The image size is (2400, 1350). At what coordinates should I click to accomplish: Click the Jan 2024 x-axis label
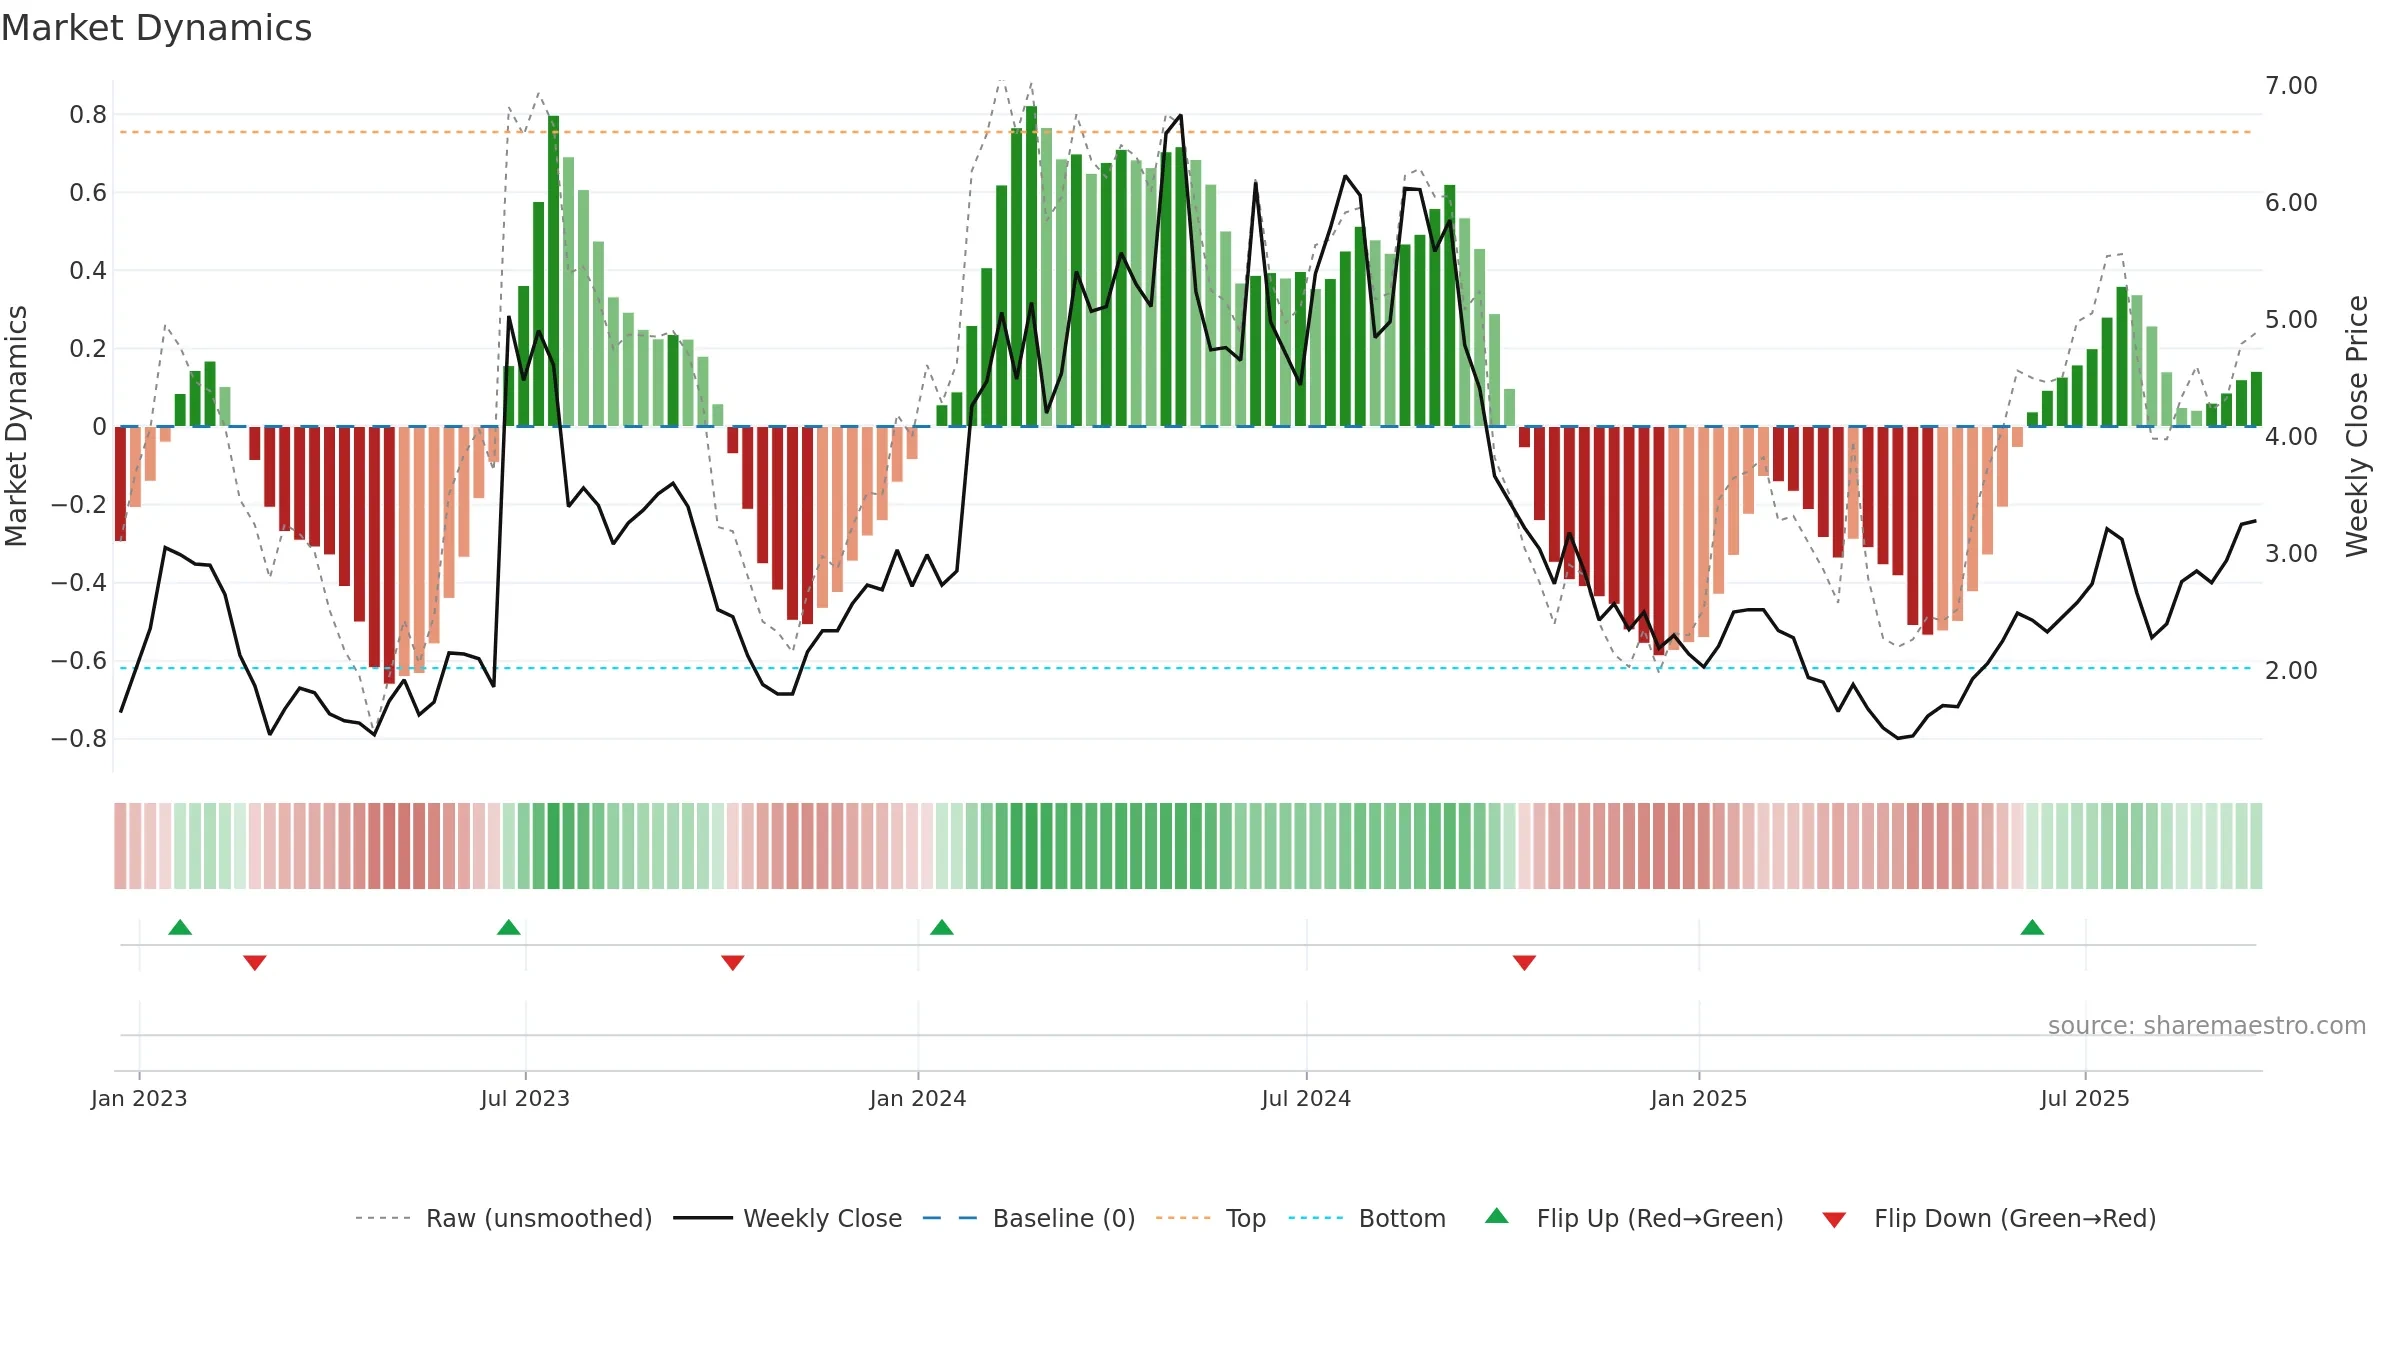918,1098
